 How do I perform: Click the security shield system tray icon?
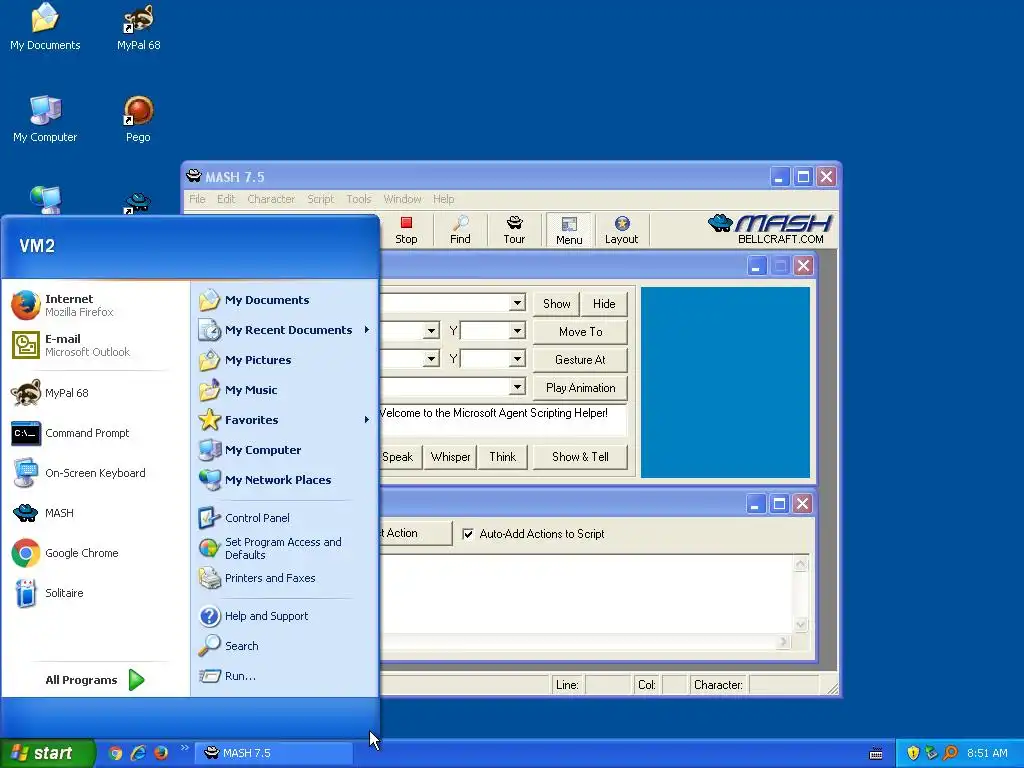click(913, 753)
